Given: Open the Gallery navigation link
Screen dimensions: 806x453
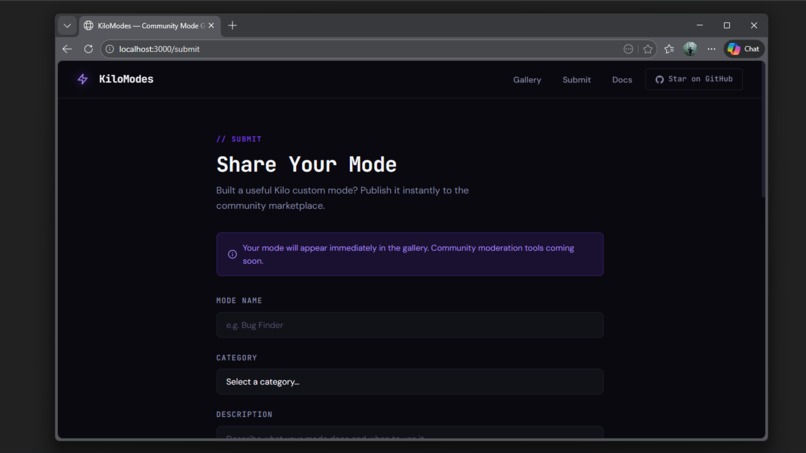Looking at the screenshot, I should (527, 80).
